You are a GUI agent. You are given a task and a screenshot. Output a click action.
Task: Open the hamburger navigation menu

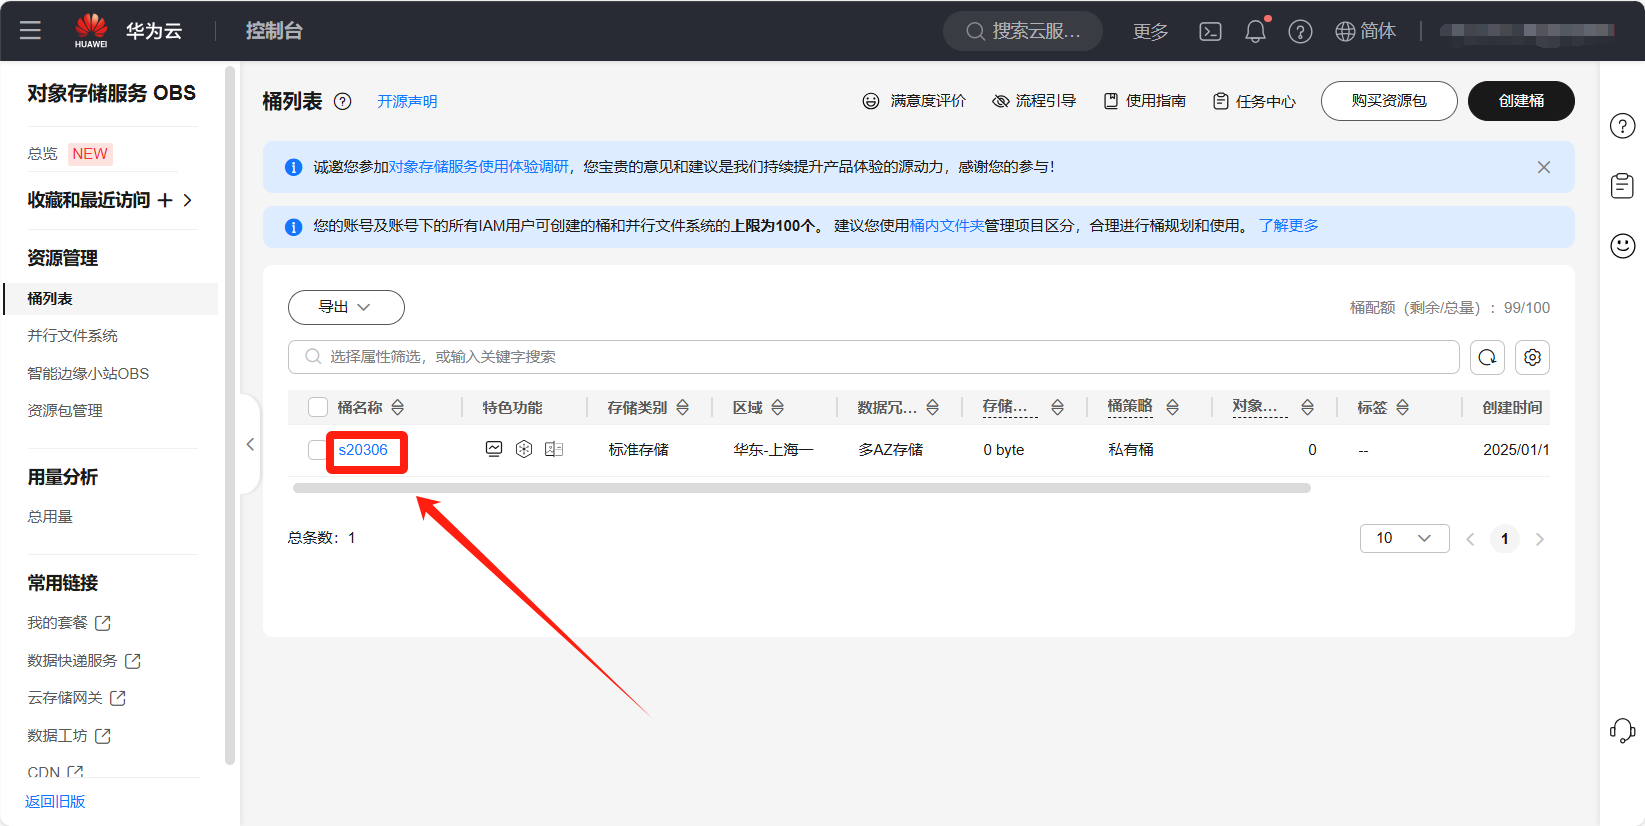click(x=30, y=31)
